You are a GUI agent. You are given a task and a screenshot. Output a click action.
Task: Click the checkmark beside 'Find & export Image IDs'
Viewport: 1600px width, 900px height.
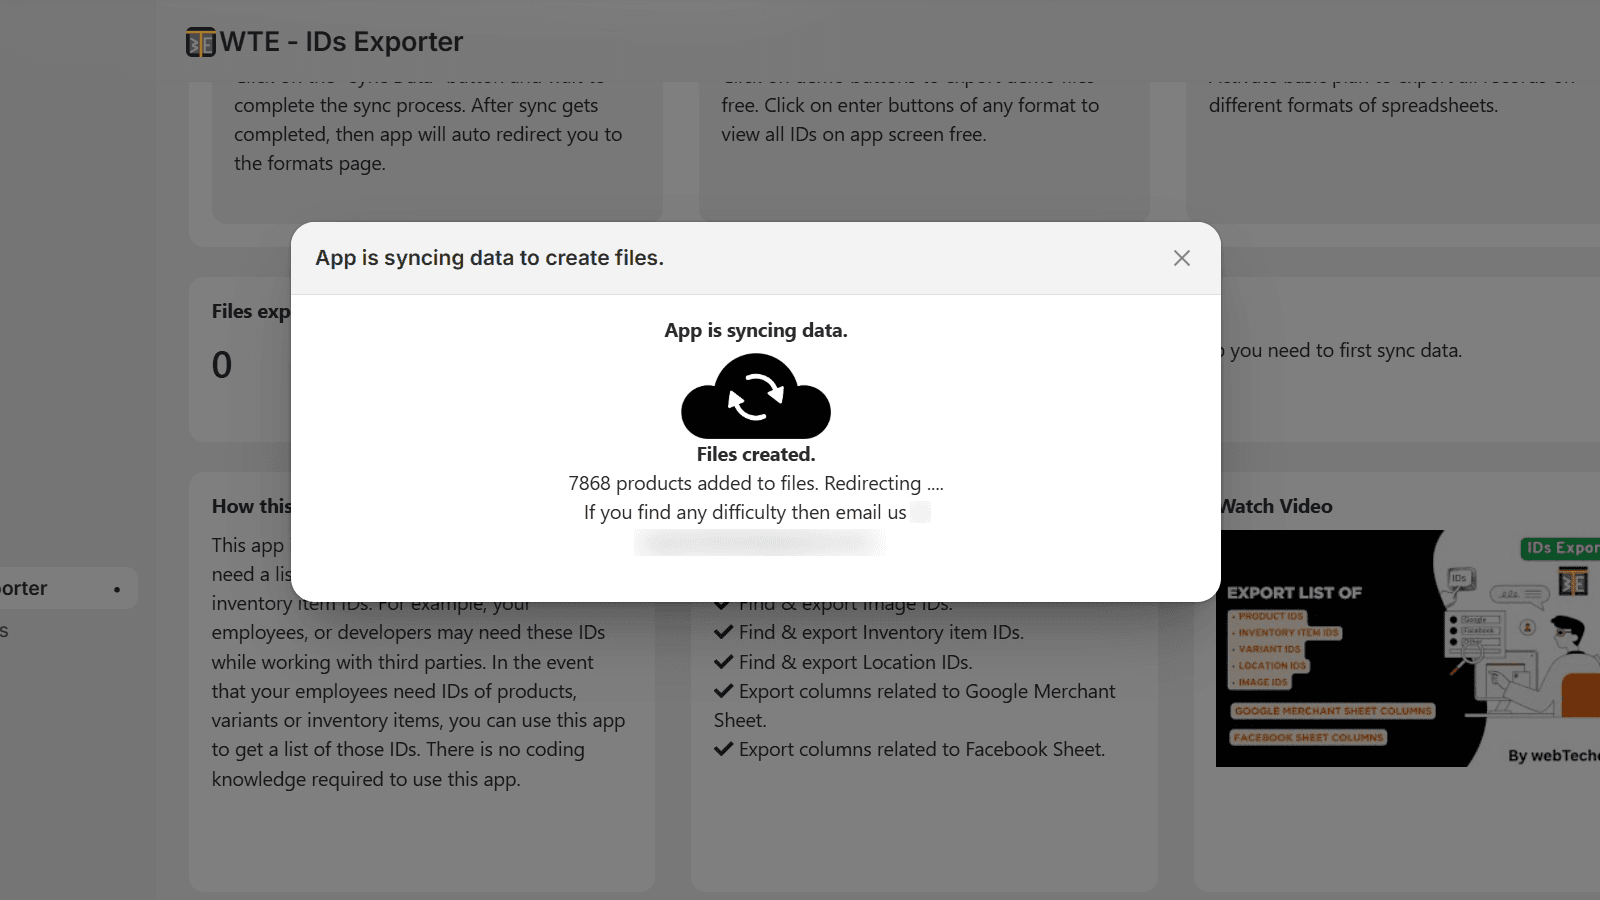pos(724,603)
